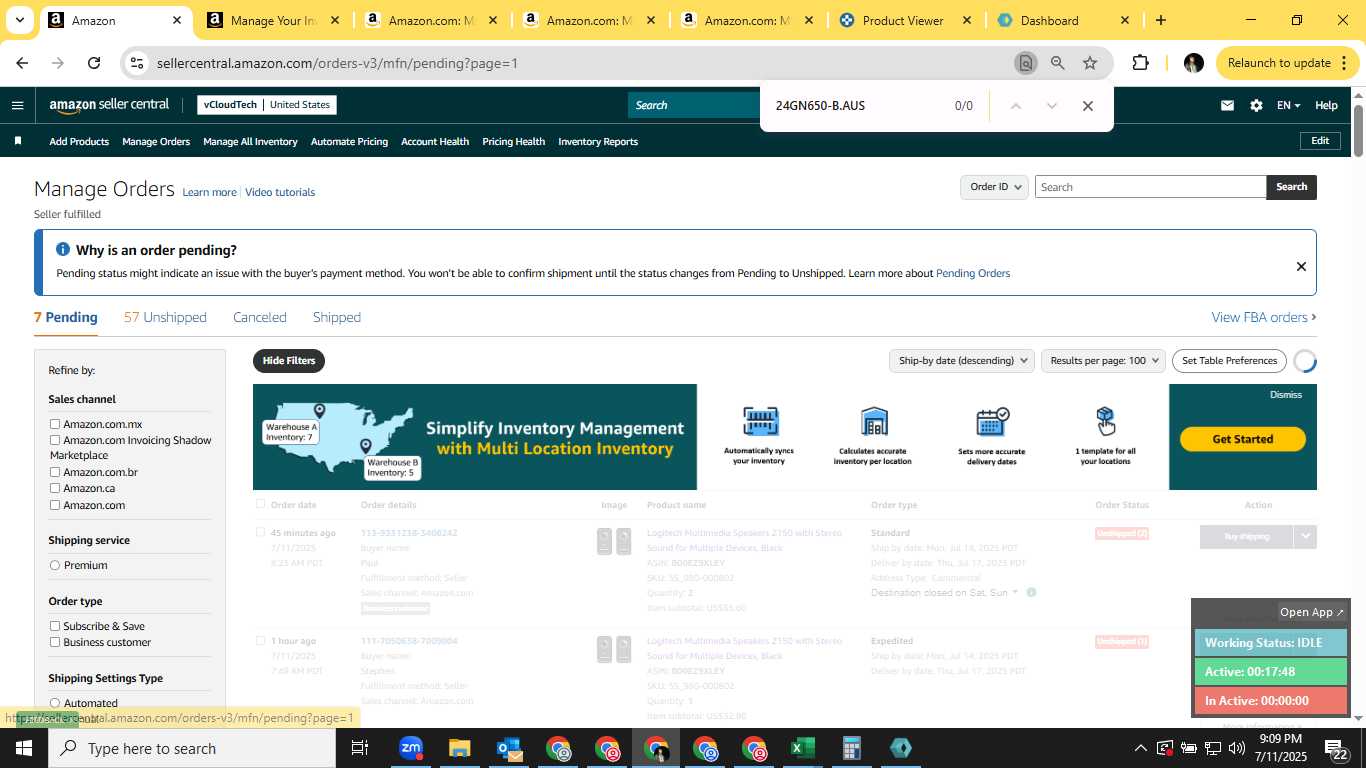Open browser extensions puzzle icon
1366x768 pixels.
(x=1140, y=63)
